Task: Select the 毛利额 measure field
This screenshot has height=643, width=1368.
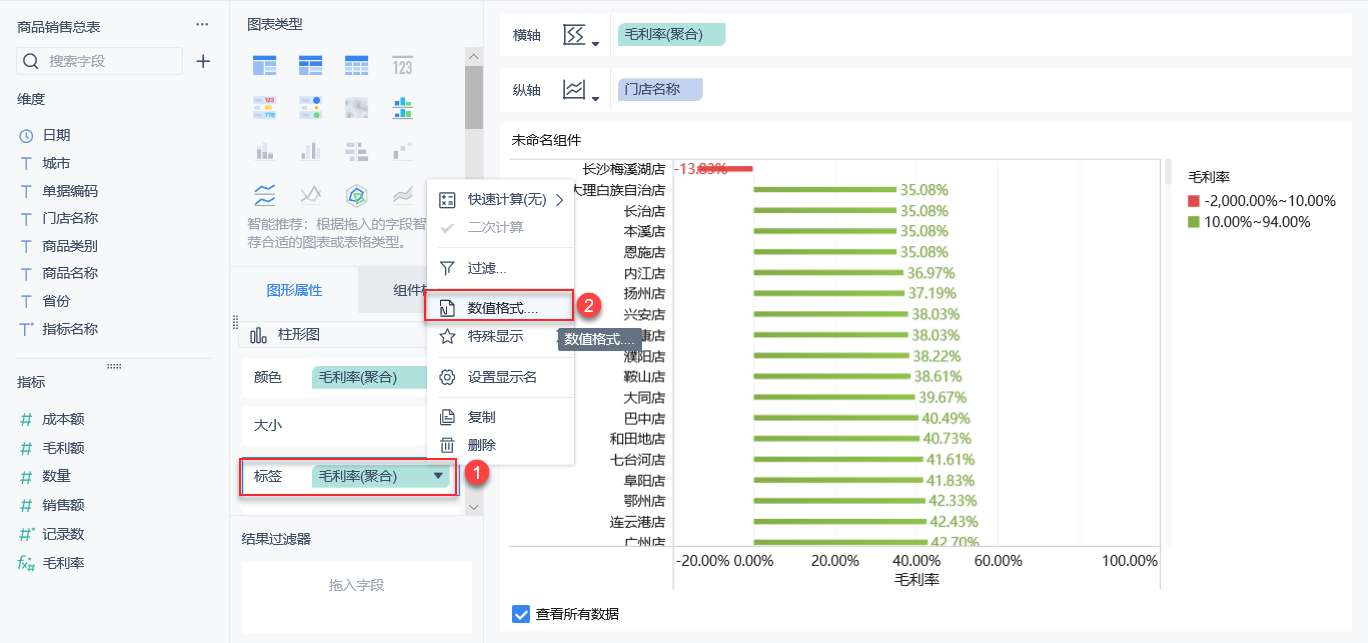Action: pyautogui.click(x=63, y=448)
